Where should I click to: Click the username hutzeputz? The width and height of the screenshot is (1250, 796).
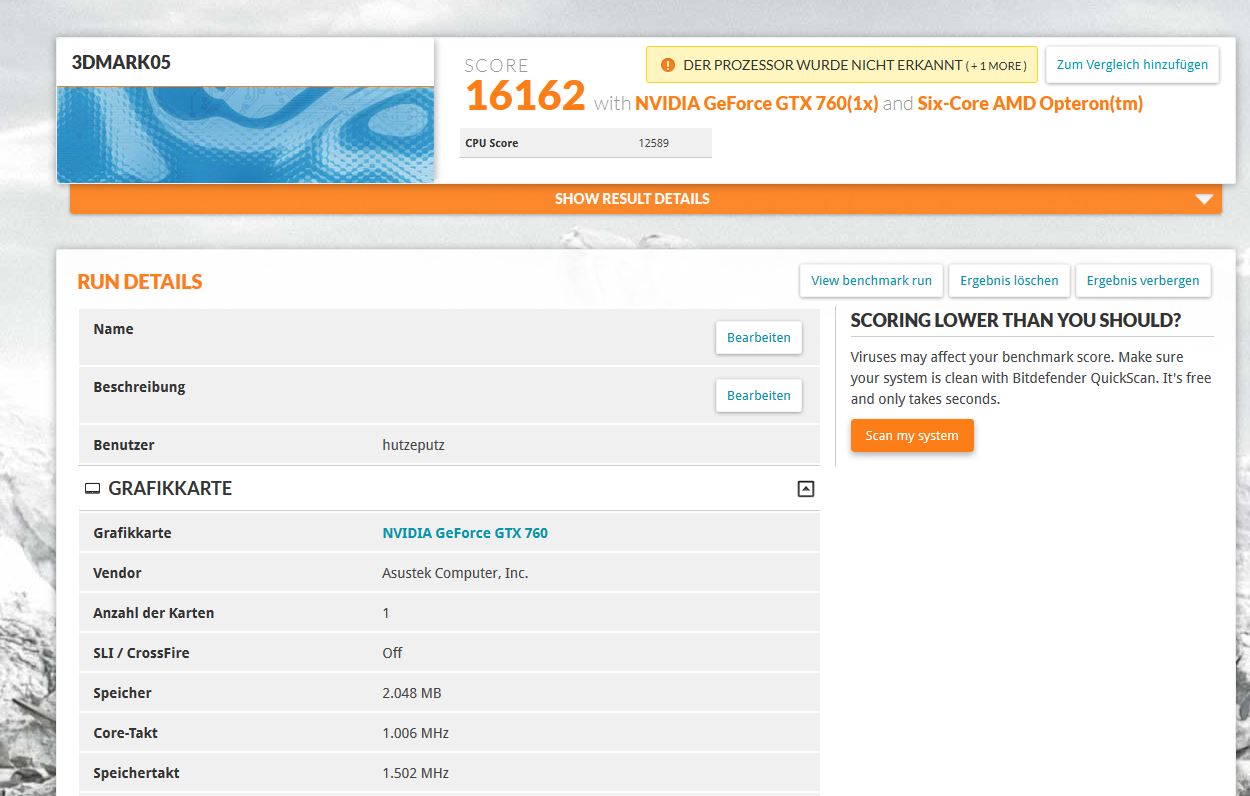click(x=413, y=445)
